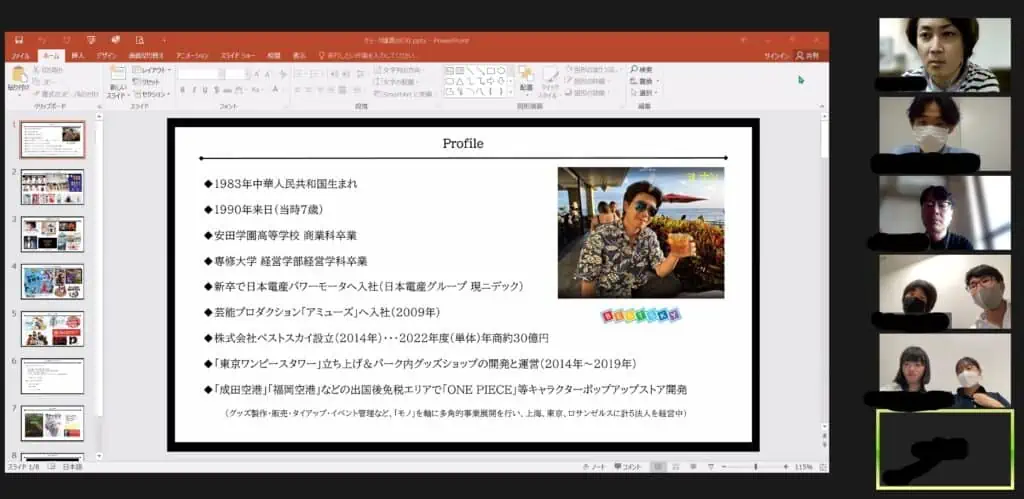Viewport: 1024px width, 499px height.
Task: Open the File (ファイル) tab
Action: click(x=20, y=56)
